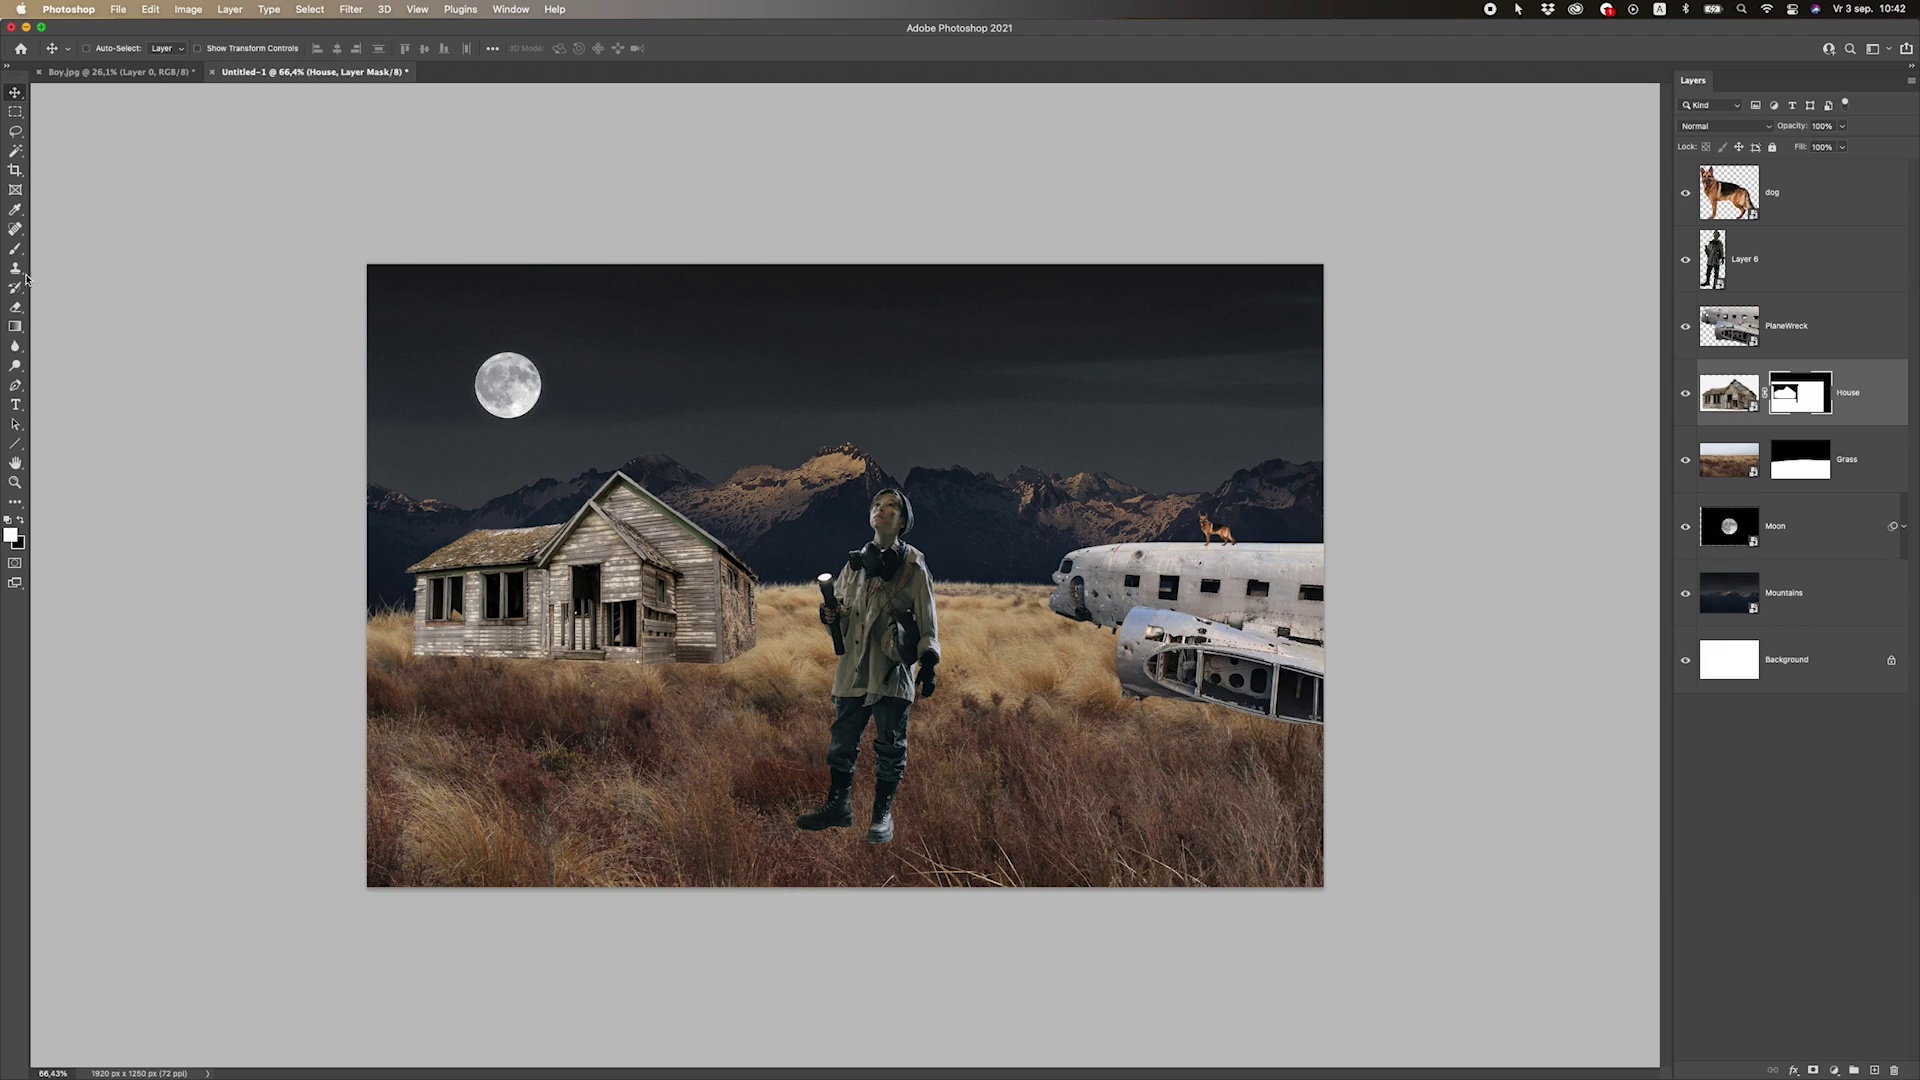Open the Normal blend mode dropdown
The image size is (1920, 1080).
(x=1726, y=126)
